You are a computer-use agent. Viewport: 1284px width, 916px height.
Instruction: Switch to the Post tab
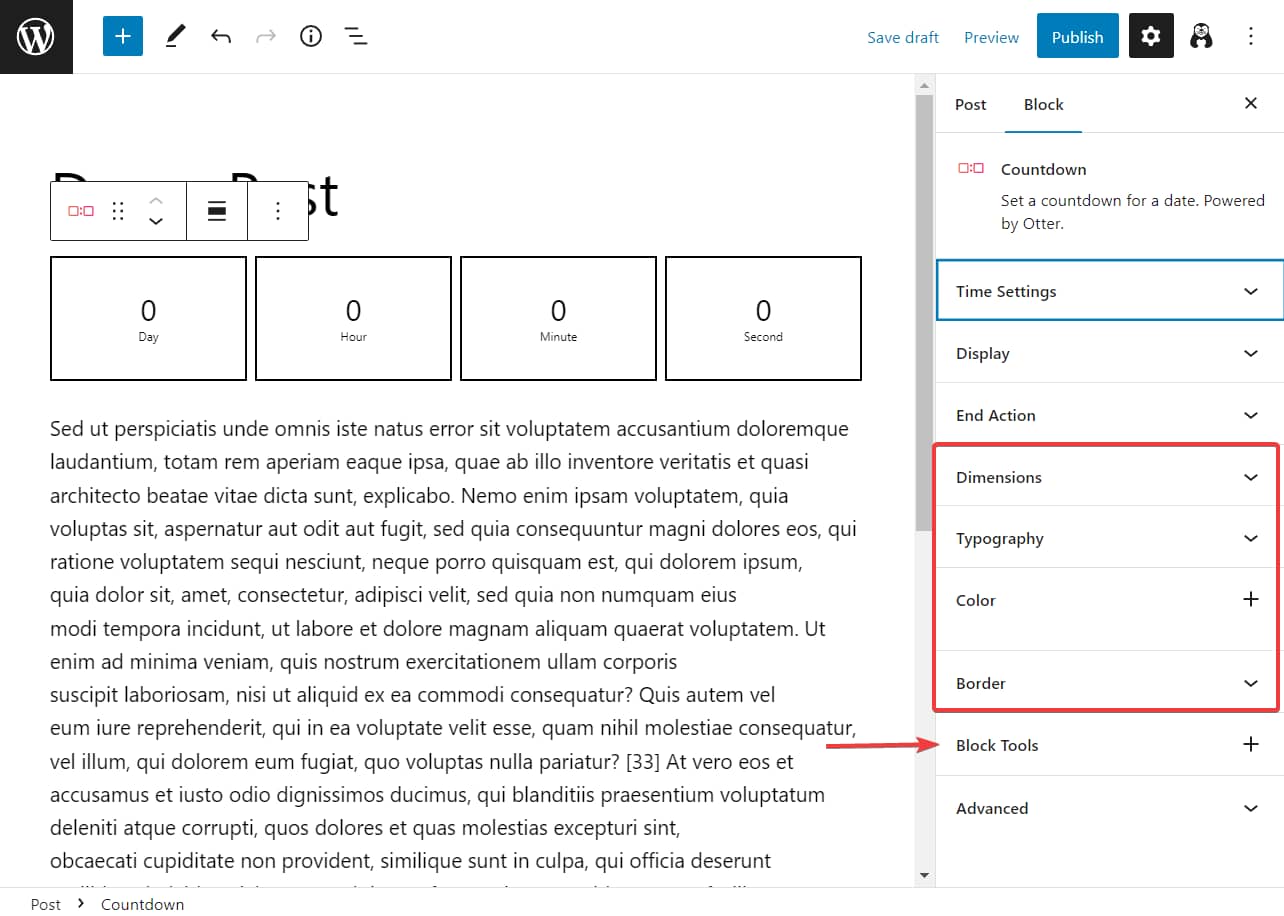pos(970,104)
